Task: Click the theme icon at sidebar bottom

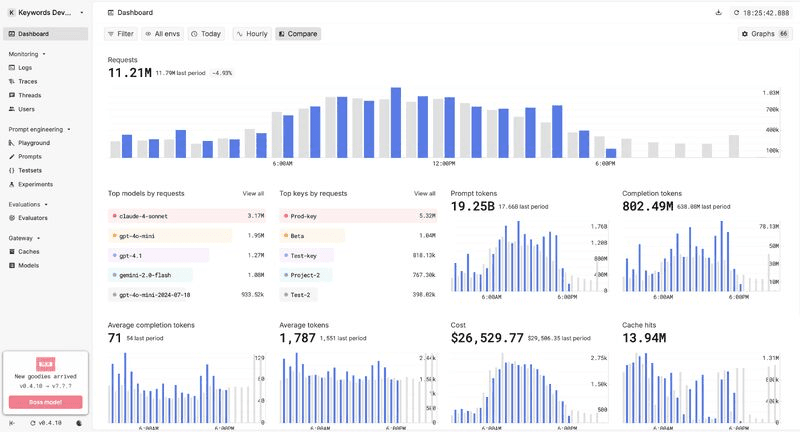Action: pos(79,423)
